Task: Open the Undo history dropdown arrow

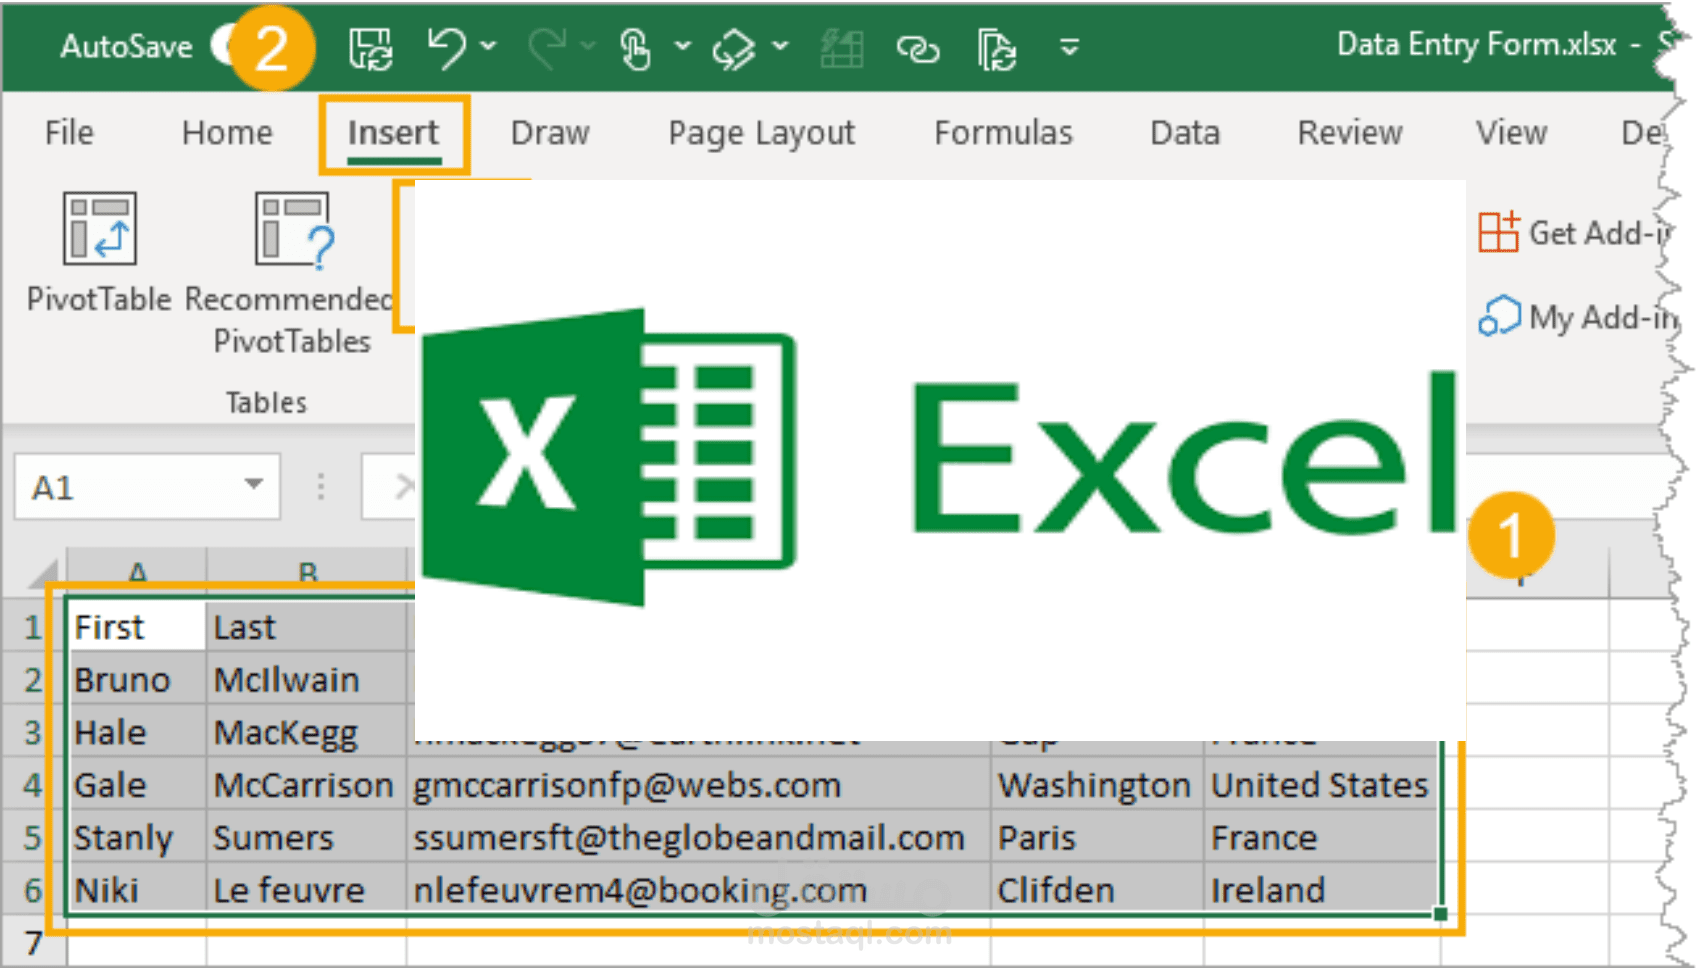Action: tap(488, 46)
